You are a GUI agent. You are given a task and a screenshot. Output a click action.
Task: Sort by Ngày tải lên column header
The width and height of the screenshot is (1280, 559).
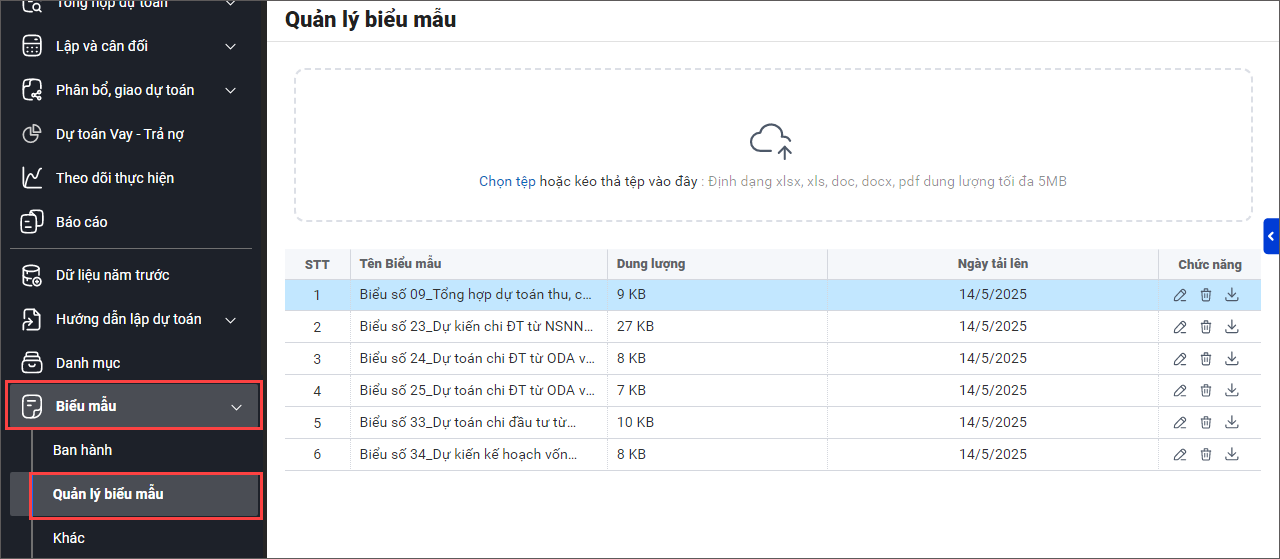click(x=992, y=264)
